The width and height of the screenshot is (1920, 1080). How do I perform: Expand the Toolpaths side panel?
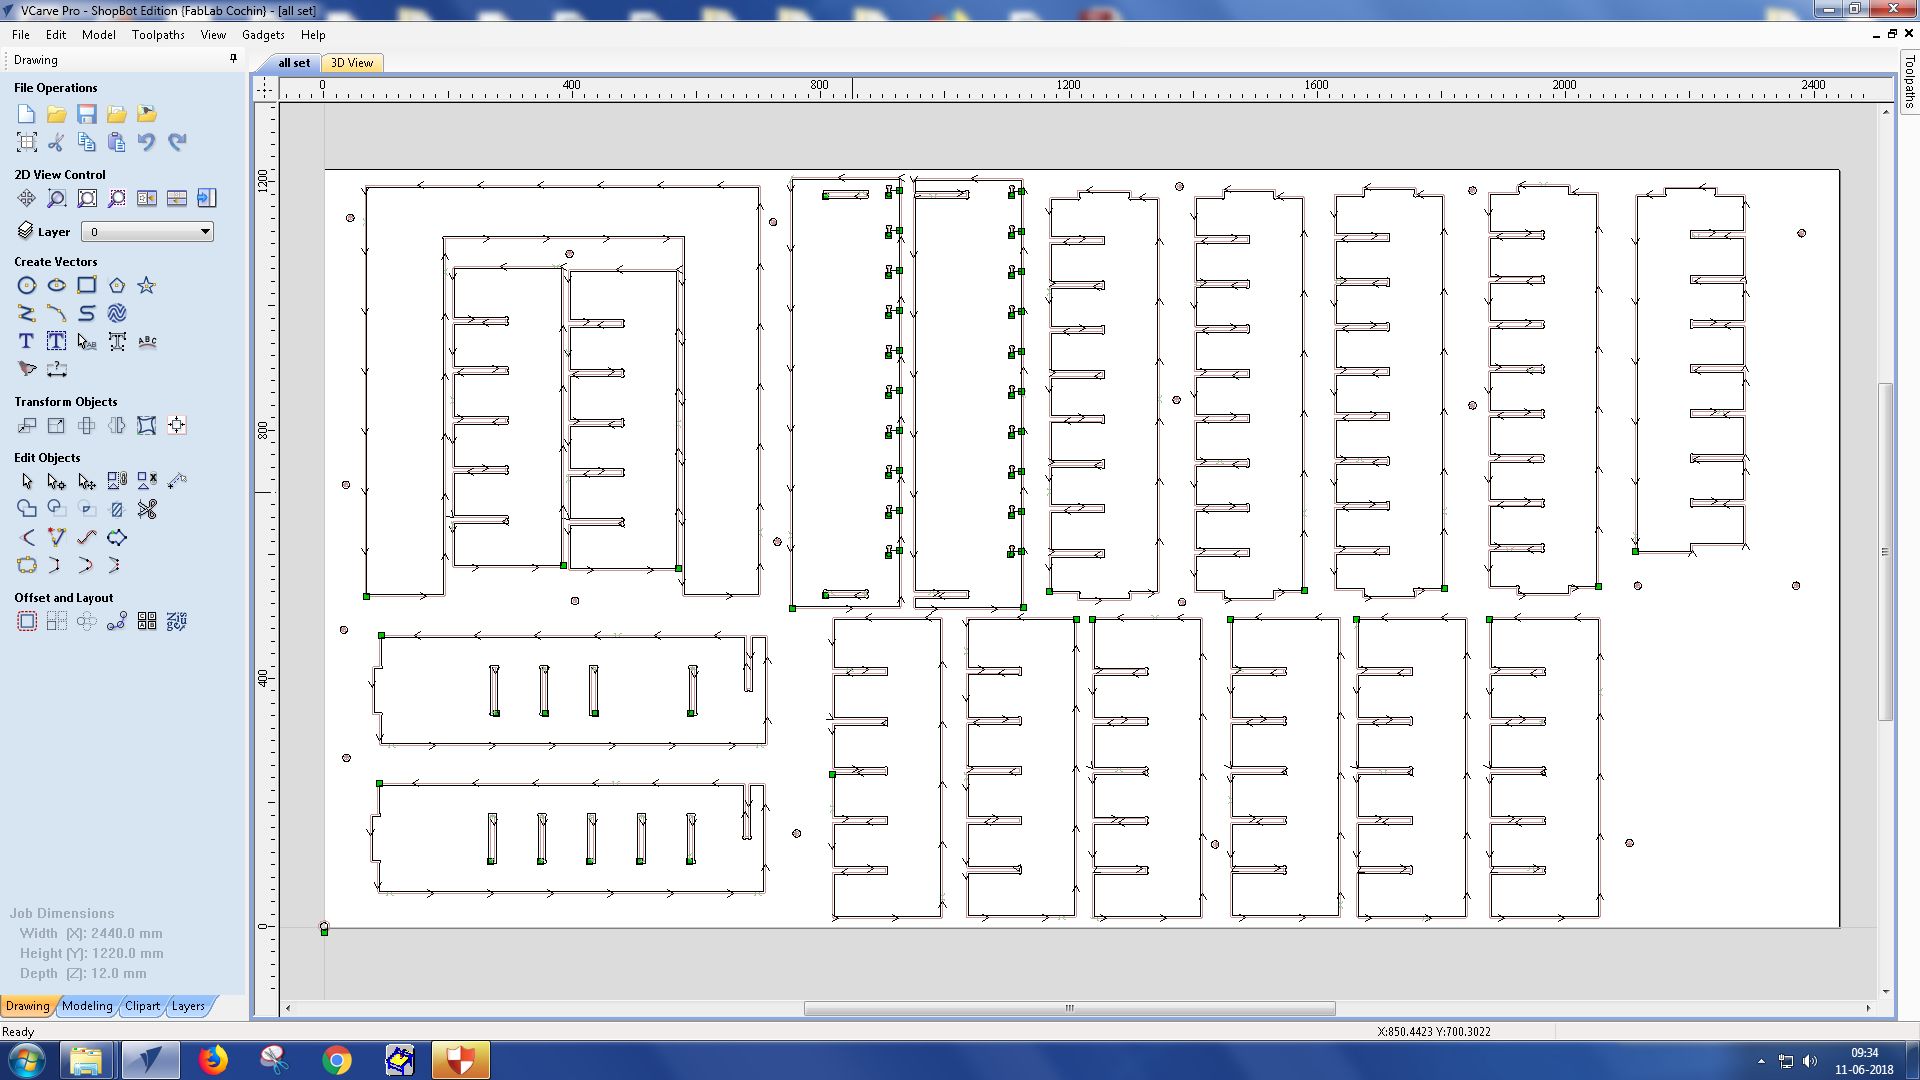1909,82
